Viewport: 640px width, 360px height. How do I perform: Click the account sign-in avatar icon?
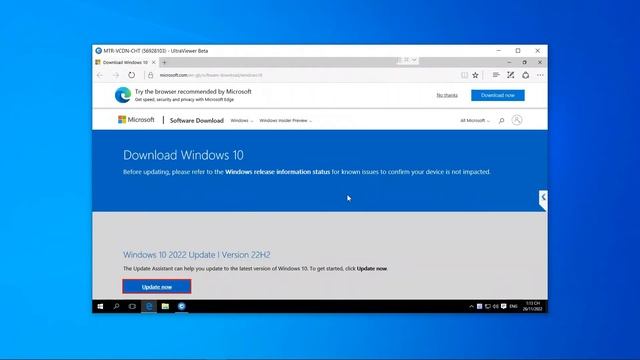pyautogui.click(x=517, y=120)
